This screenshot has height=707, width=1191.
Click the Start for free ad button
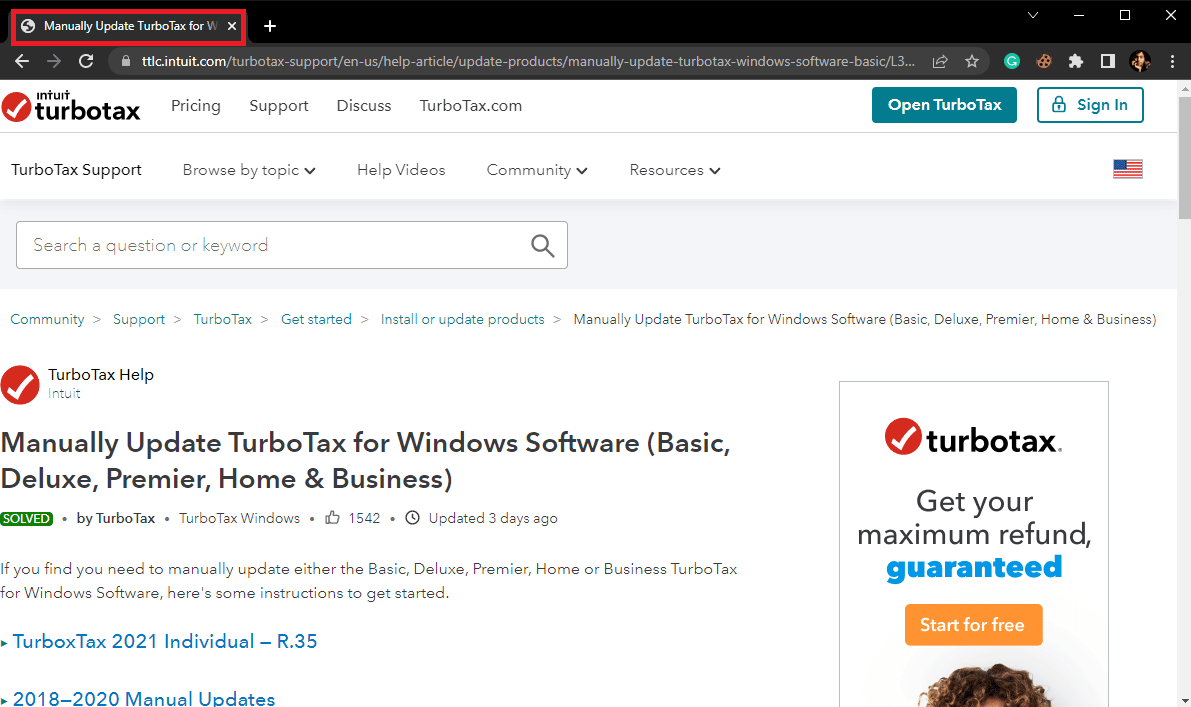973,625
